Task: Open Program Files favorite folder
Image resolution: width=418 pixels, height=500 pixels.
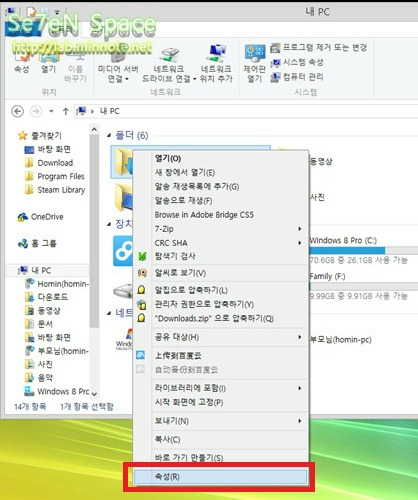Action: click(55, 176)
